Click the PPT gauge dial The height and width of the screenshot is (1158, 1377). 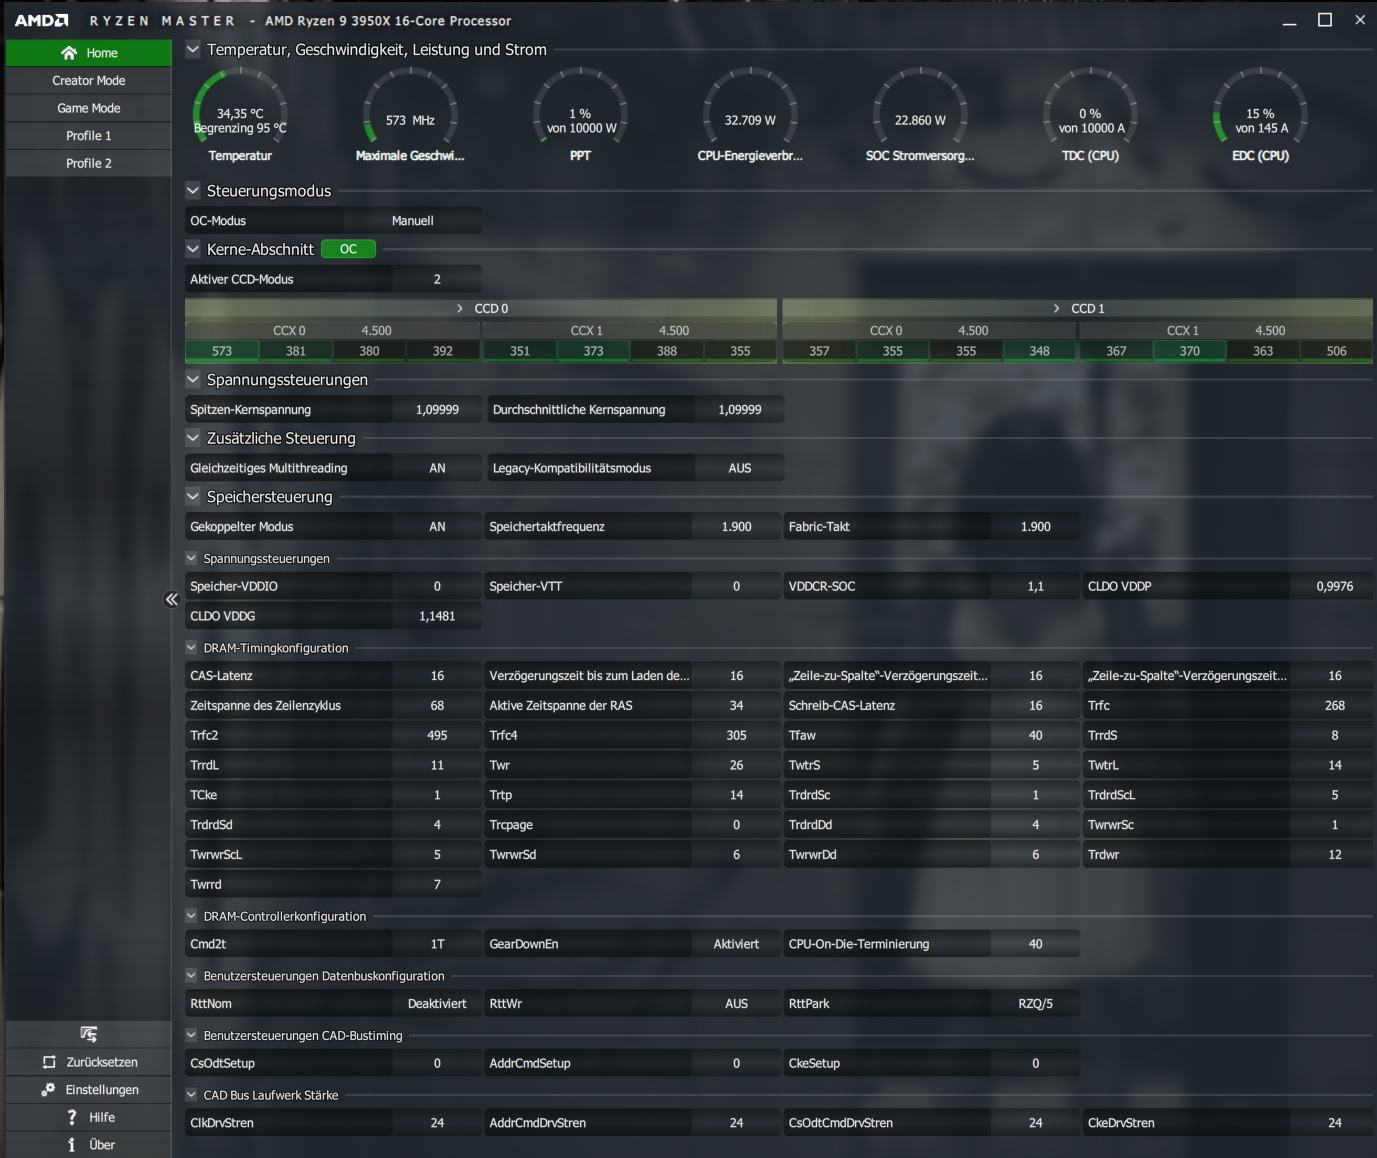[x=580, y=107]
